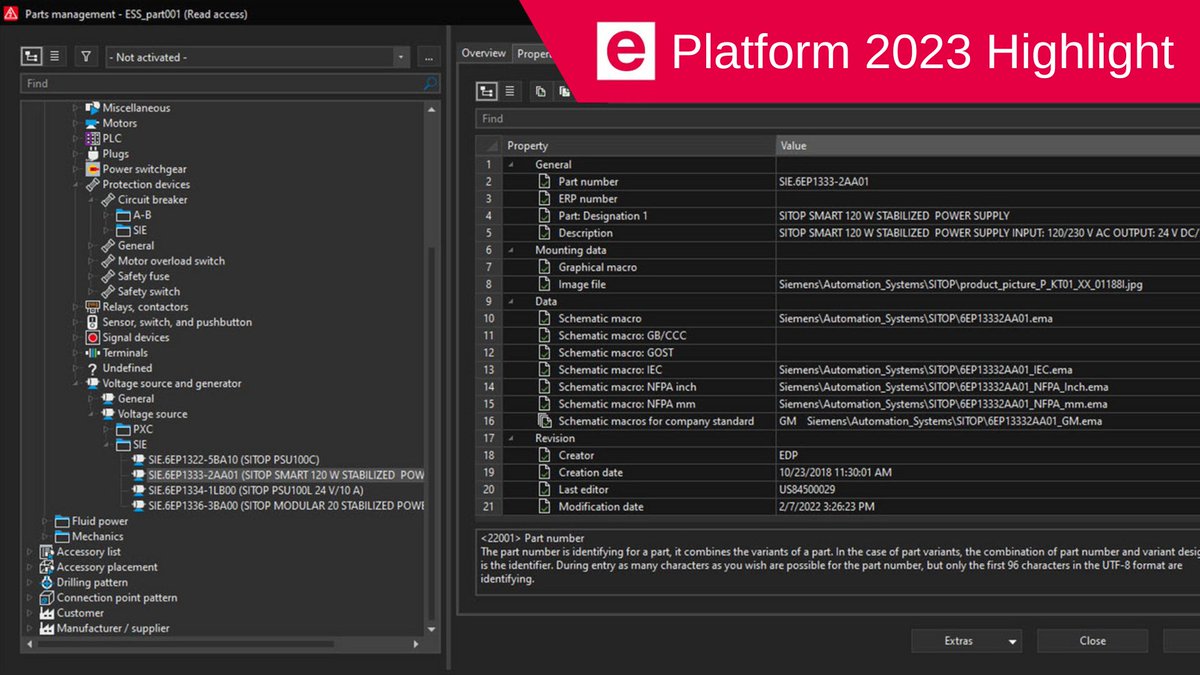Click the Undefined question mark icon
Image resolution: width=1200 pixels, height=675 pixels.
(93, 368)
